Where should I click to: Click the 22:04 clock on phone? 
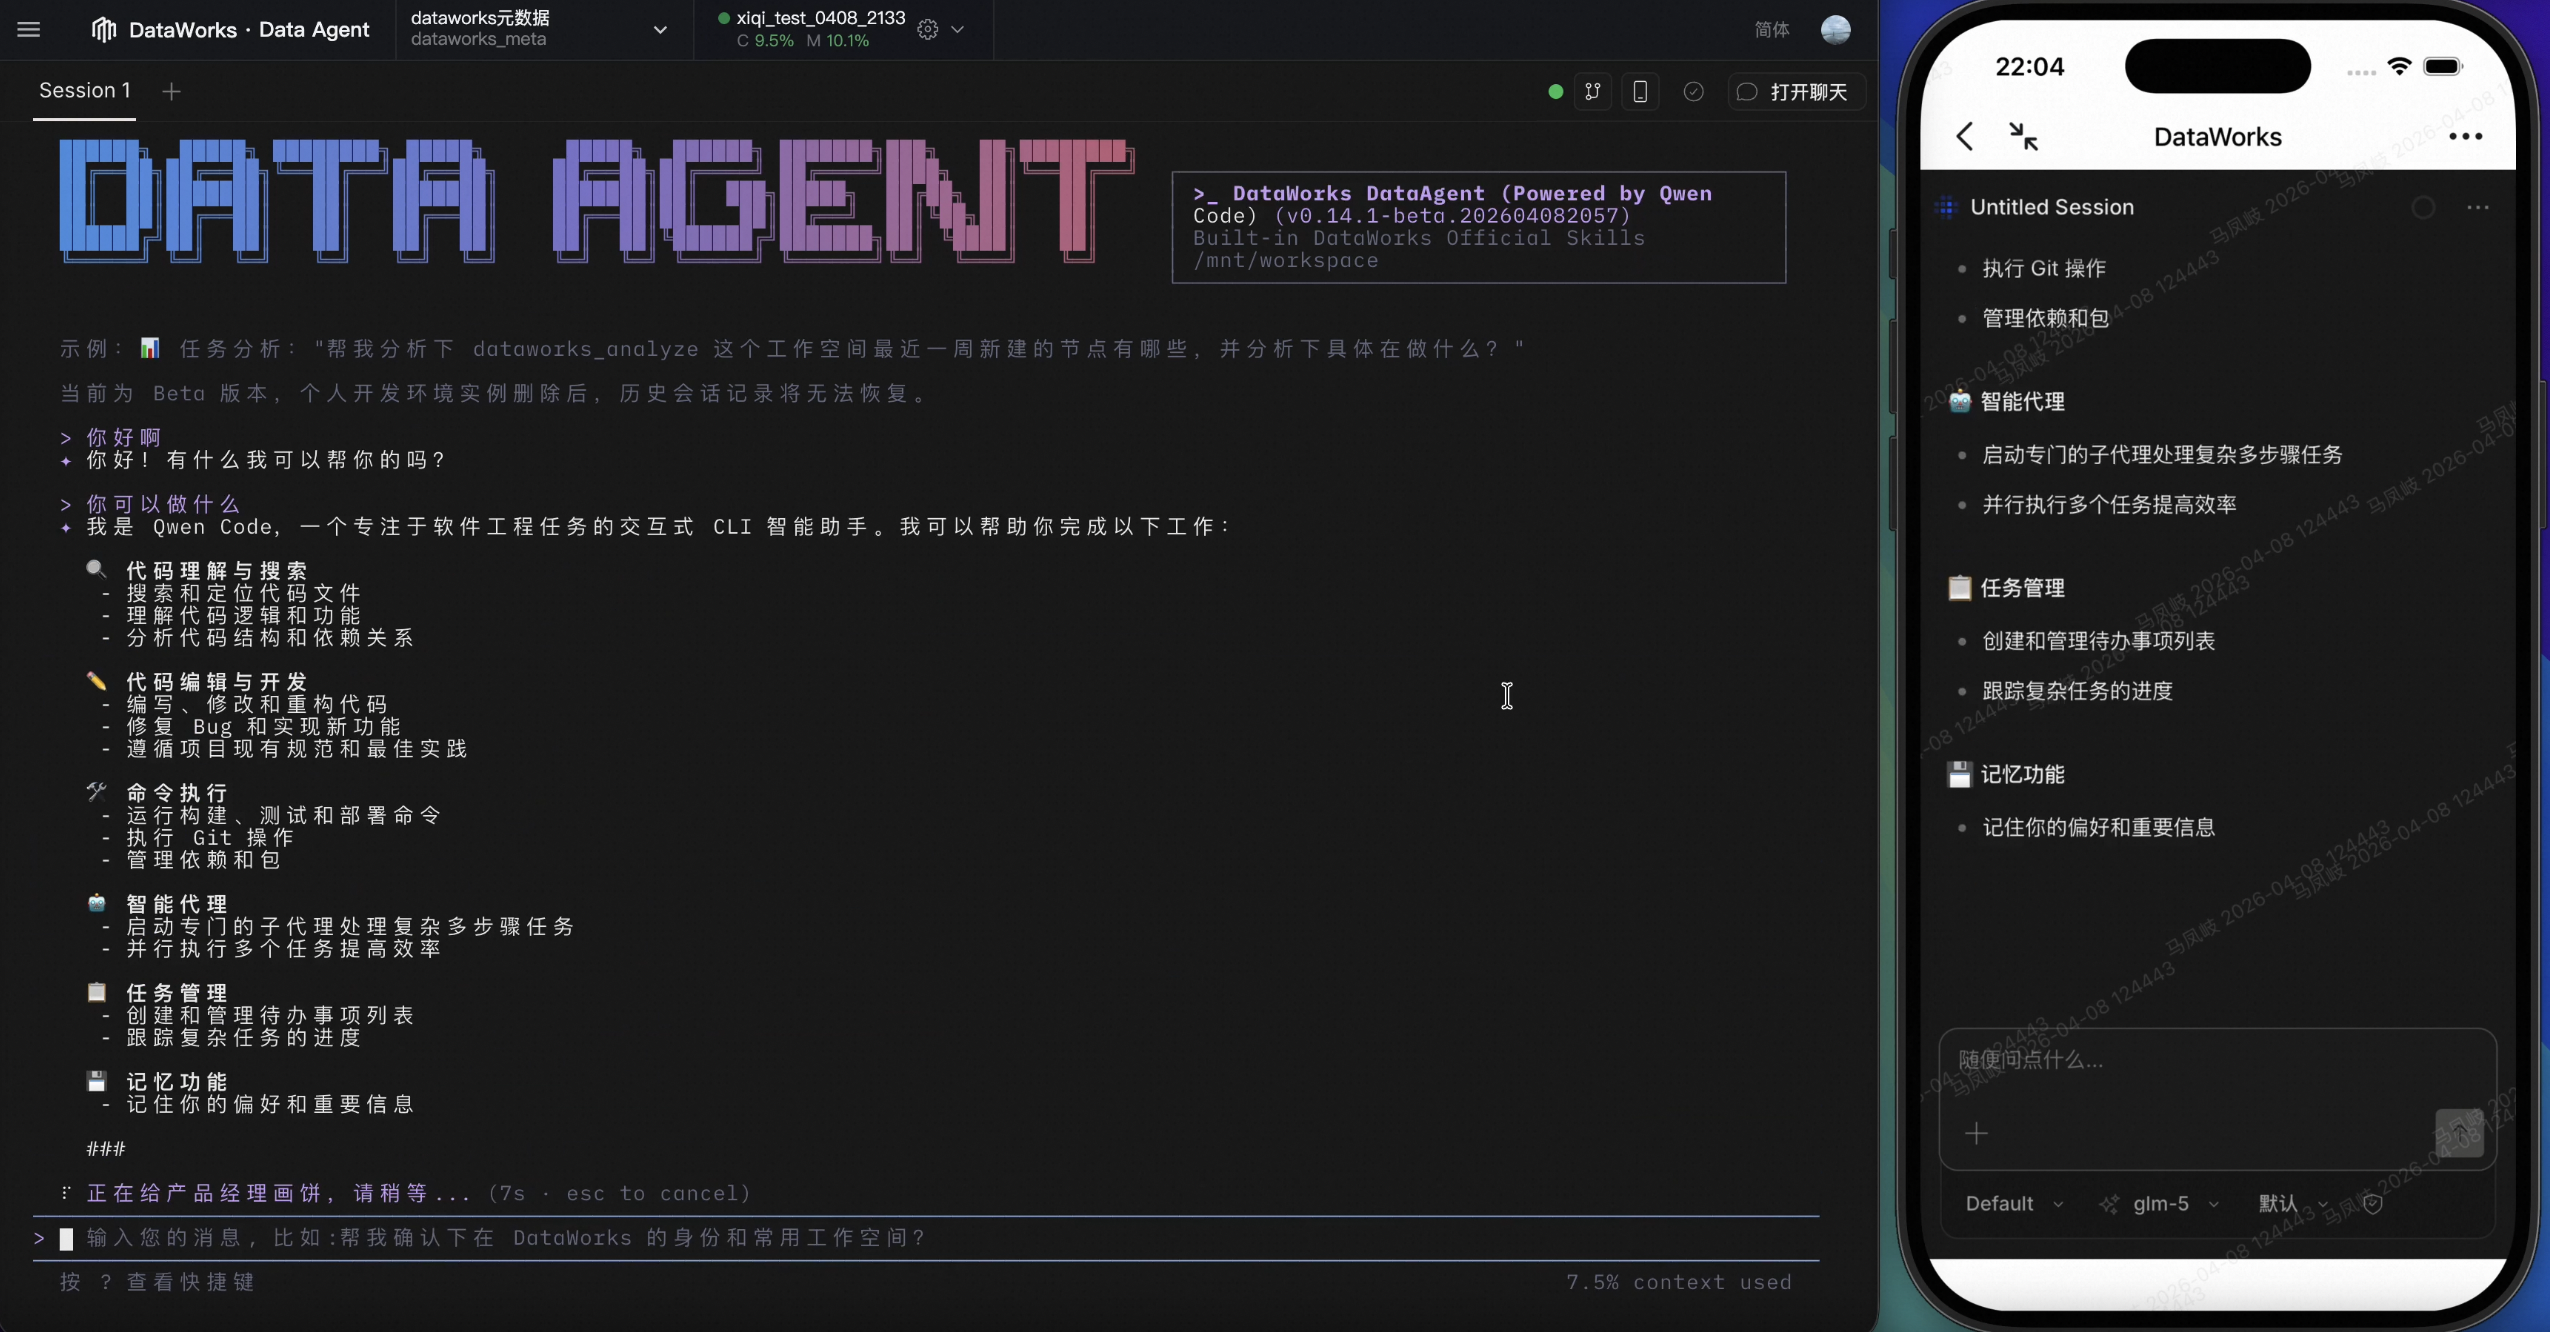[2029, 66]
